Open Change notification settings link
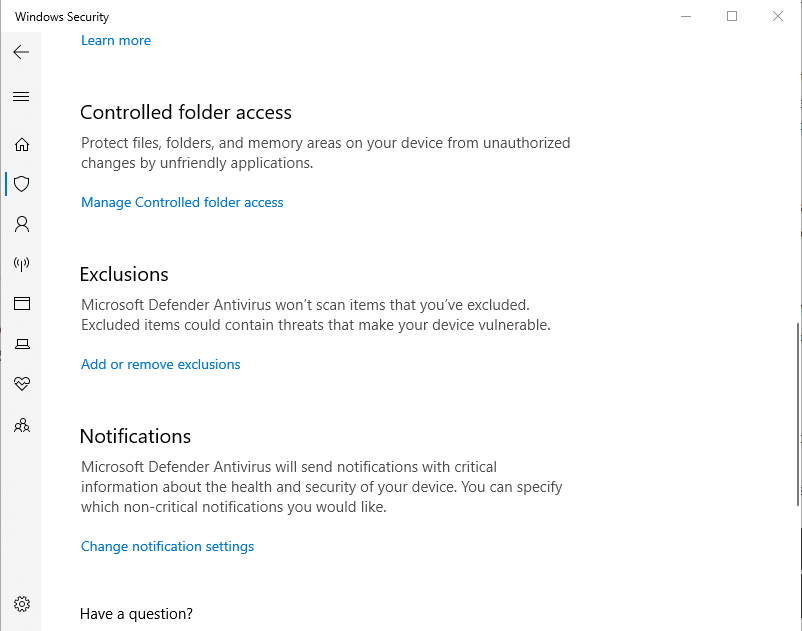The height and width of the screenshot is (631, 802). pyautogui.click(x=167, y=547)
